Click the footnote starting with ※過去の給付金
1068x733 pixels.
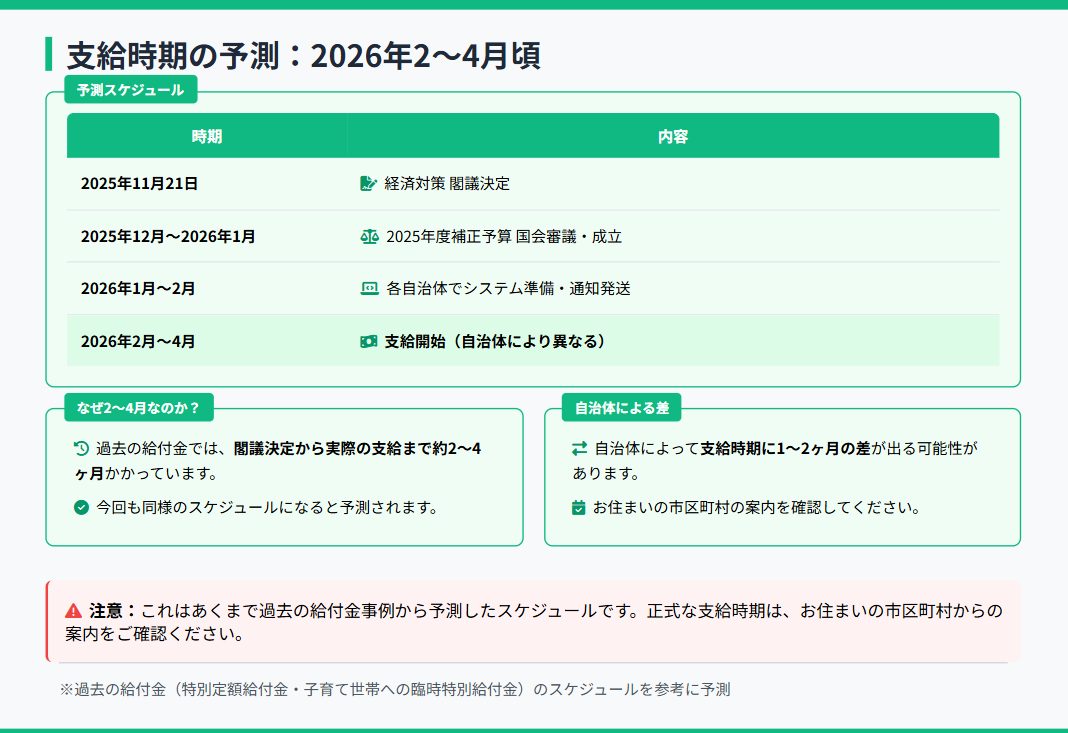pos(395,689)
